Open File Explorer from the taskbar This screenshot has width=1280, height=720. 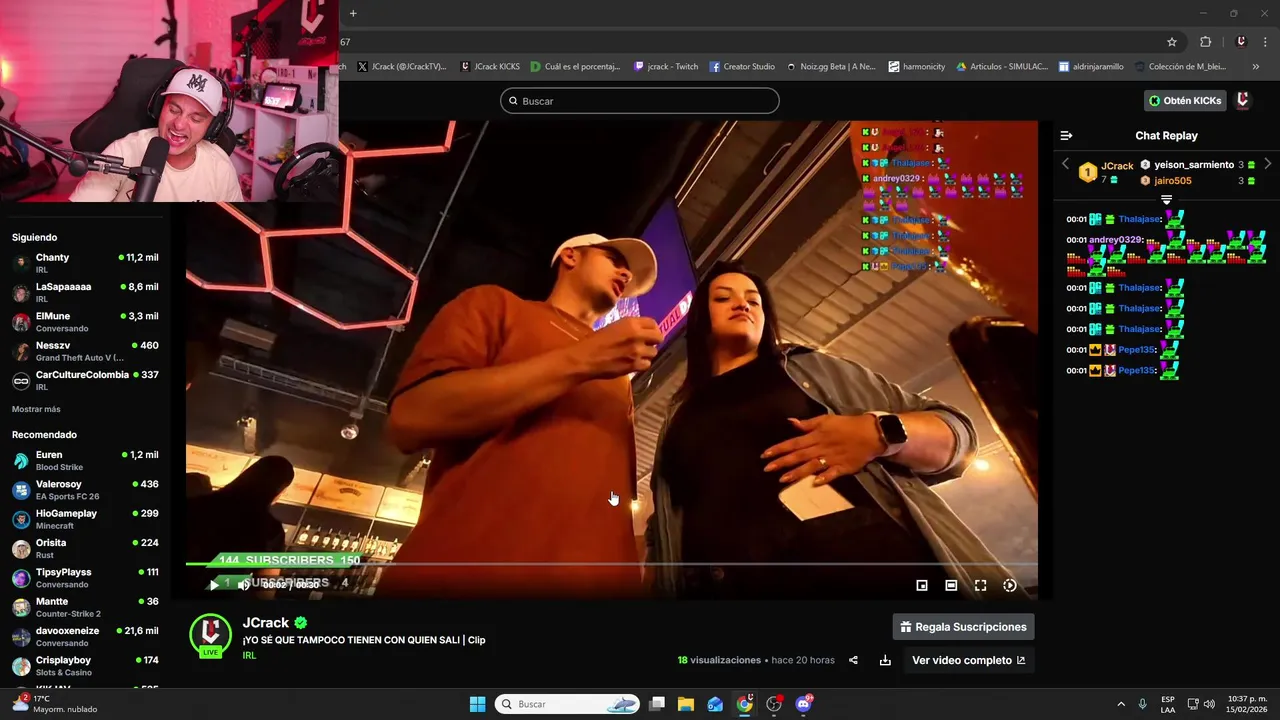click(x=686, y=704)
